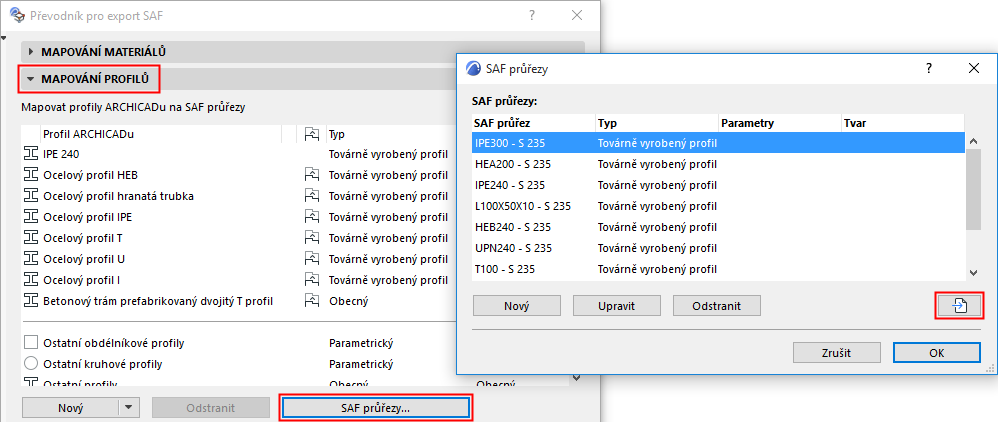Sort by Typ column in SAF průřezy dialog
The height and width of the screenshot is (422, 998).
click(x=657, y=123)
